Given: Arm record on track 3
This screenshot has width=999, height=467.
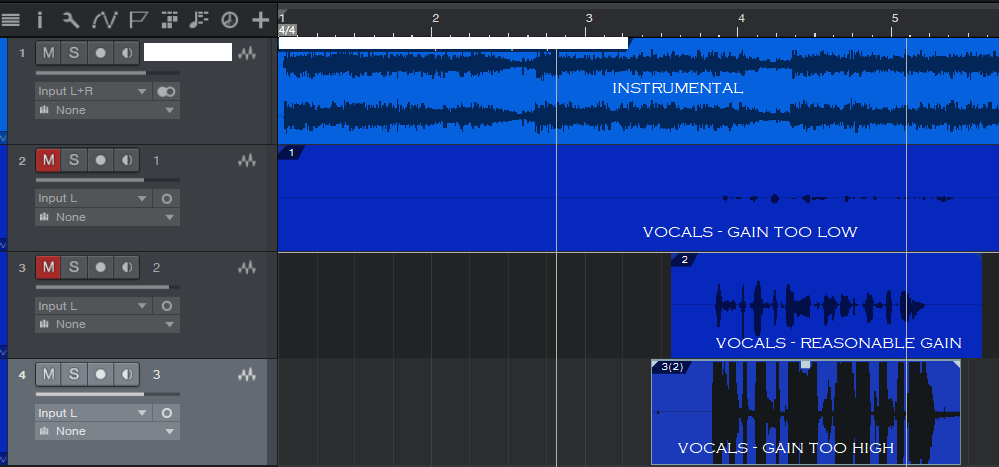Looking at the screenshot, I should 101,268.
